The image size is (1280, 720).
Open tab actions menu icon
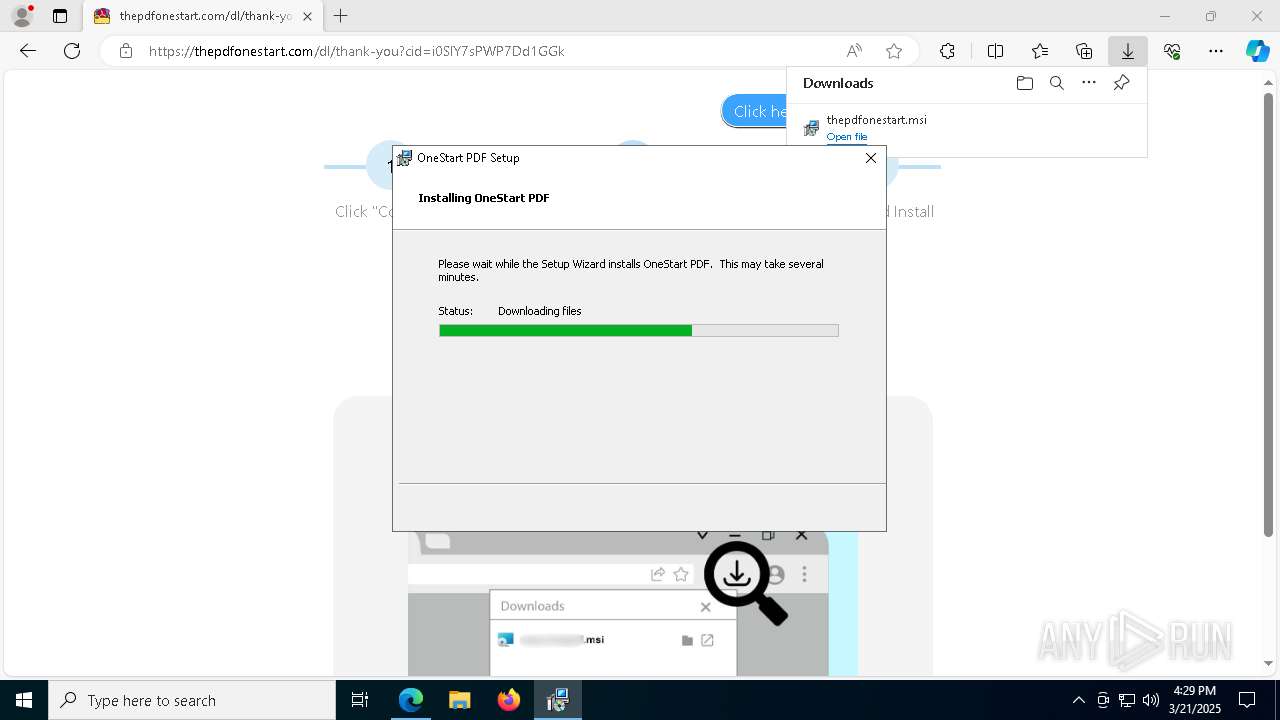pos(60,16)
